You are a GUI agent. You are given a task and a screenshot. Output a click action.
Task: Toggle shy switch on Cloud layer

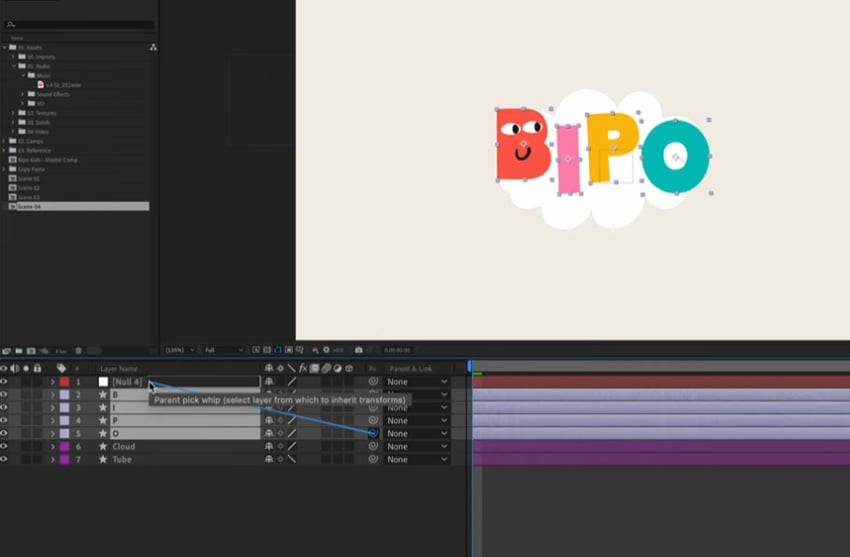pos(269,446)
